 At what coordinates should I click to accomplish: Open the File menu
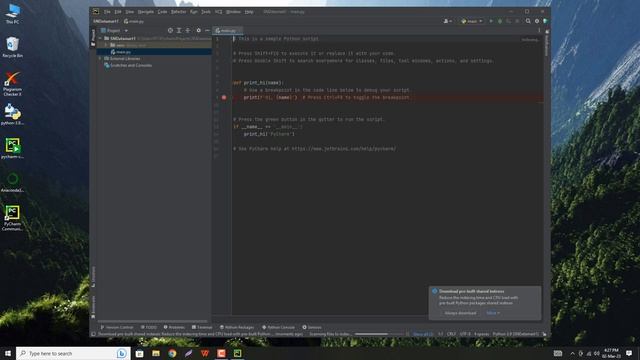click(x=107, y=12)
